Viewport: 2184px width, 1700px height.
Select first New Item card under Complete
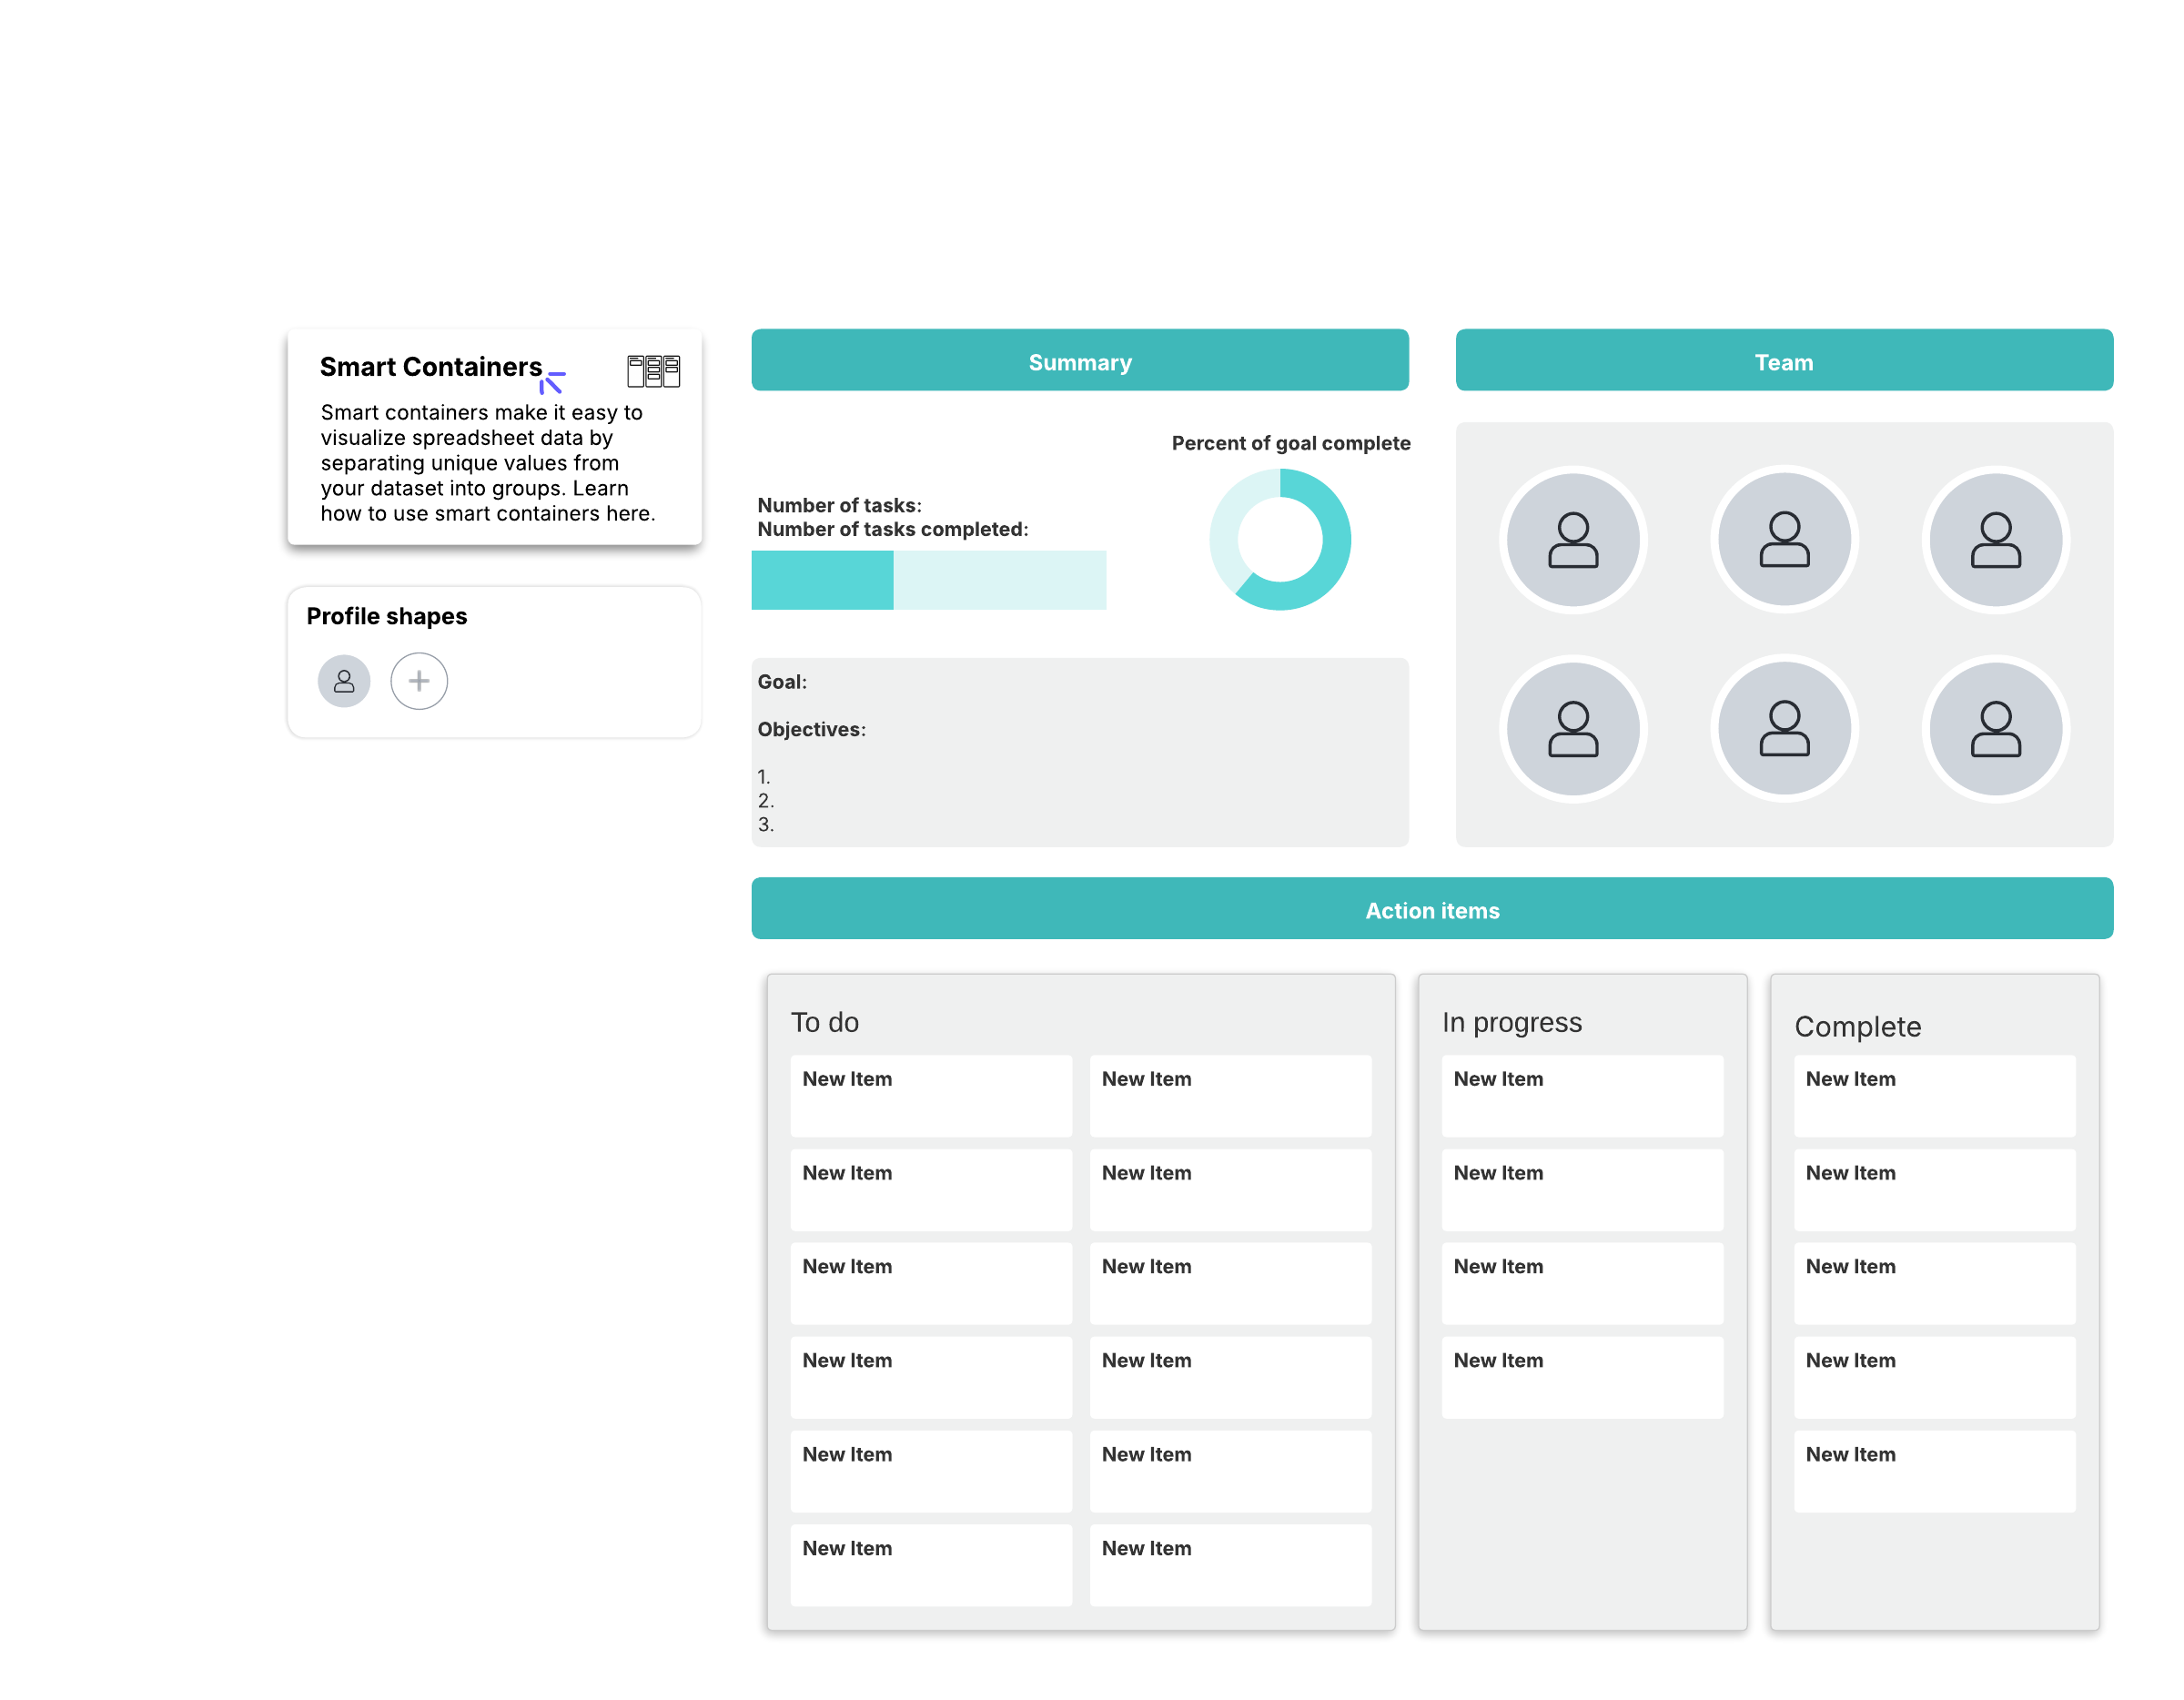pos(1934,1095)
